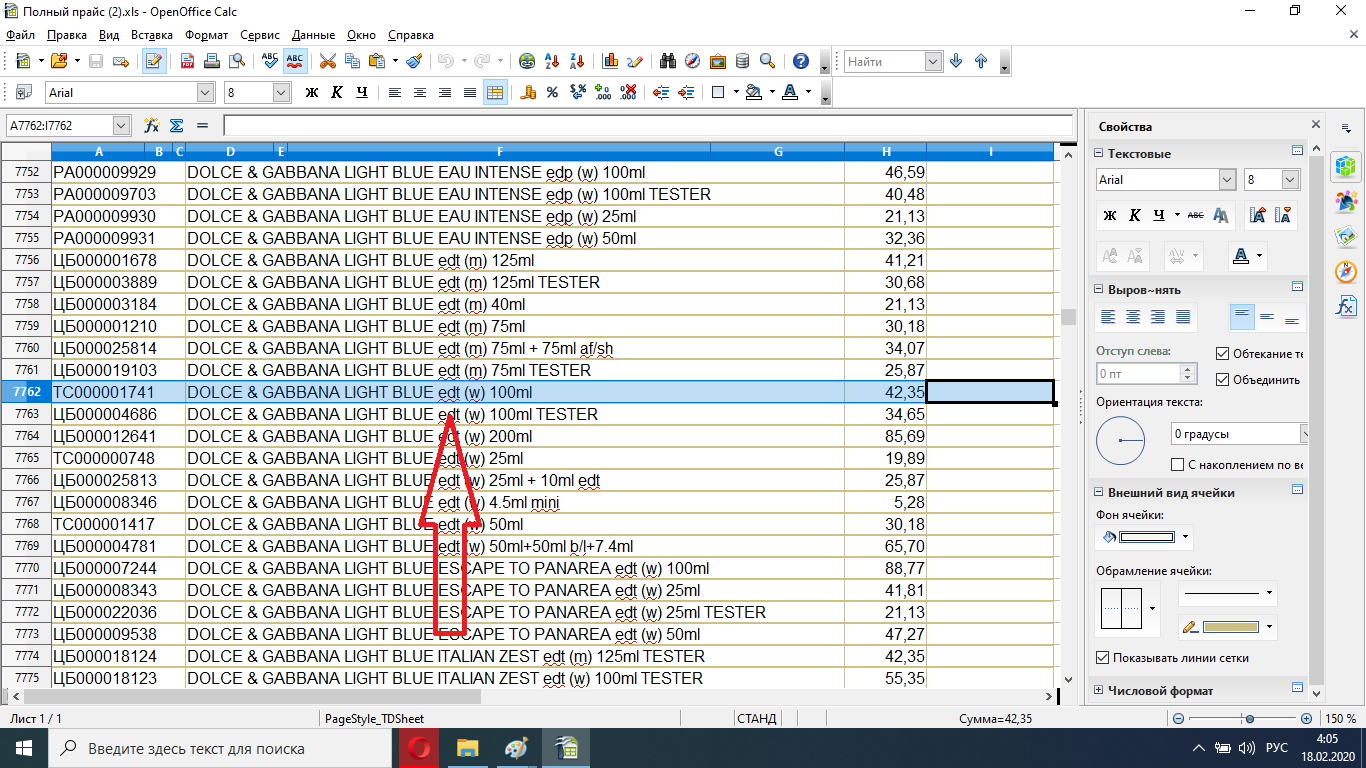Delete decimal place icon
Screen dimensions: 1366x768
(x=627, y=92)
